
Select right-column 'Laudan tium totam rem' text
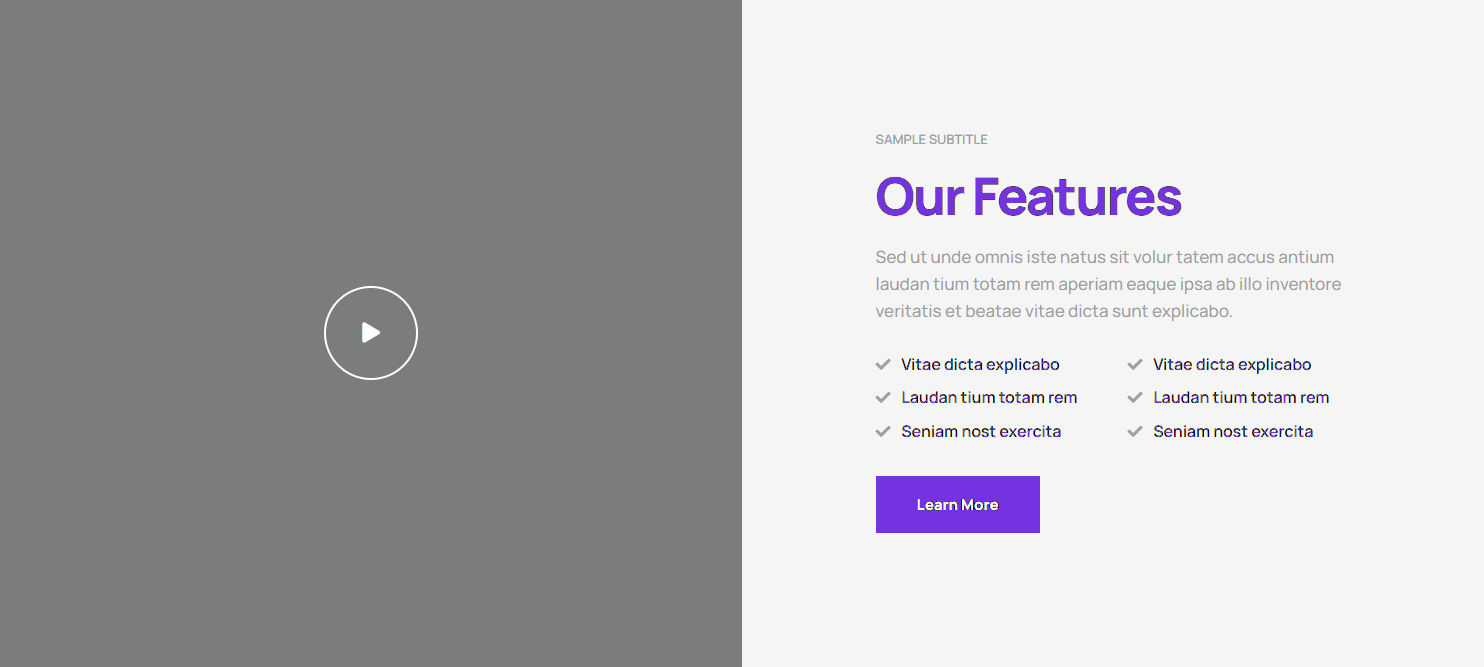[1241, 398]
